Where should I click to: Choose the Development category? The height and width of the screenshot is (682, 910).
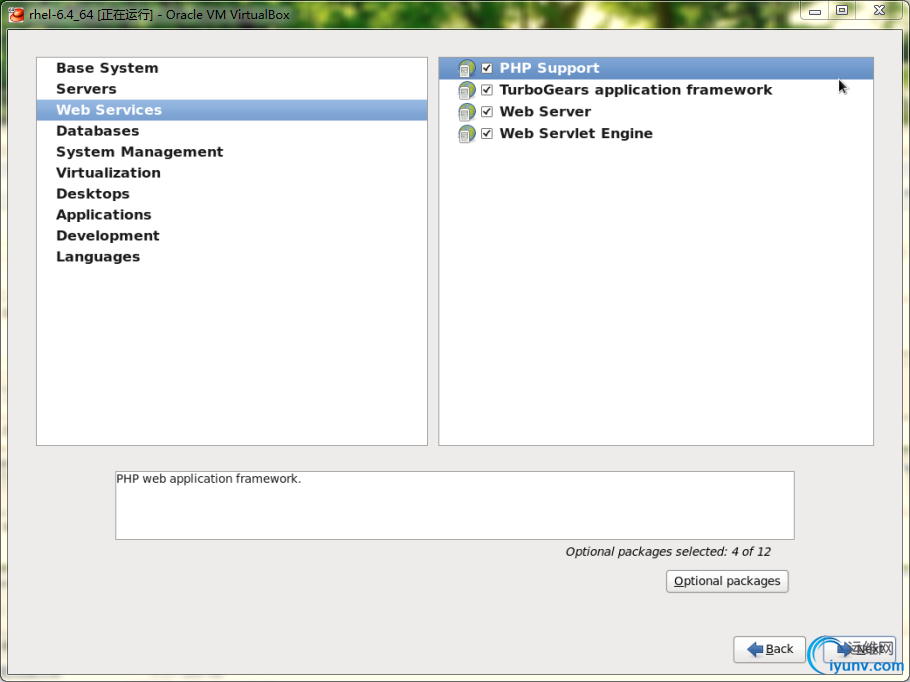click(x=232, y=235)
